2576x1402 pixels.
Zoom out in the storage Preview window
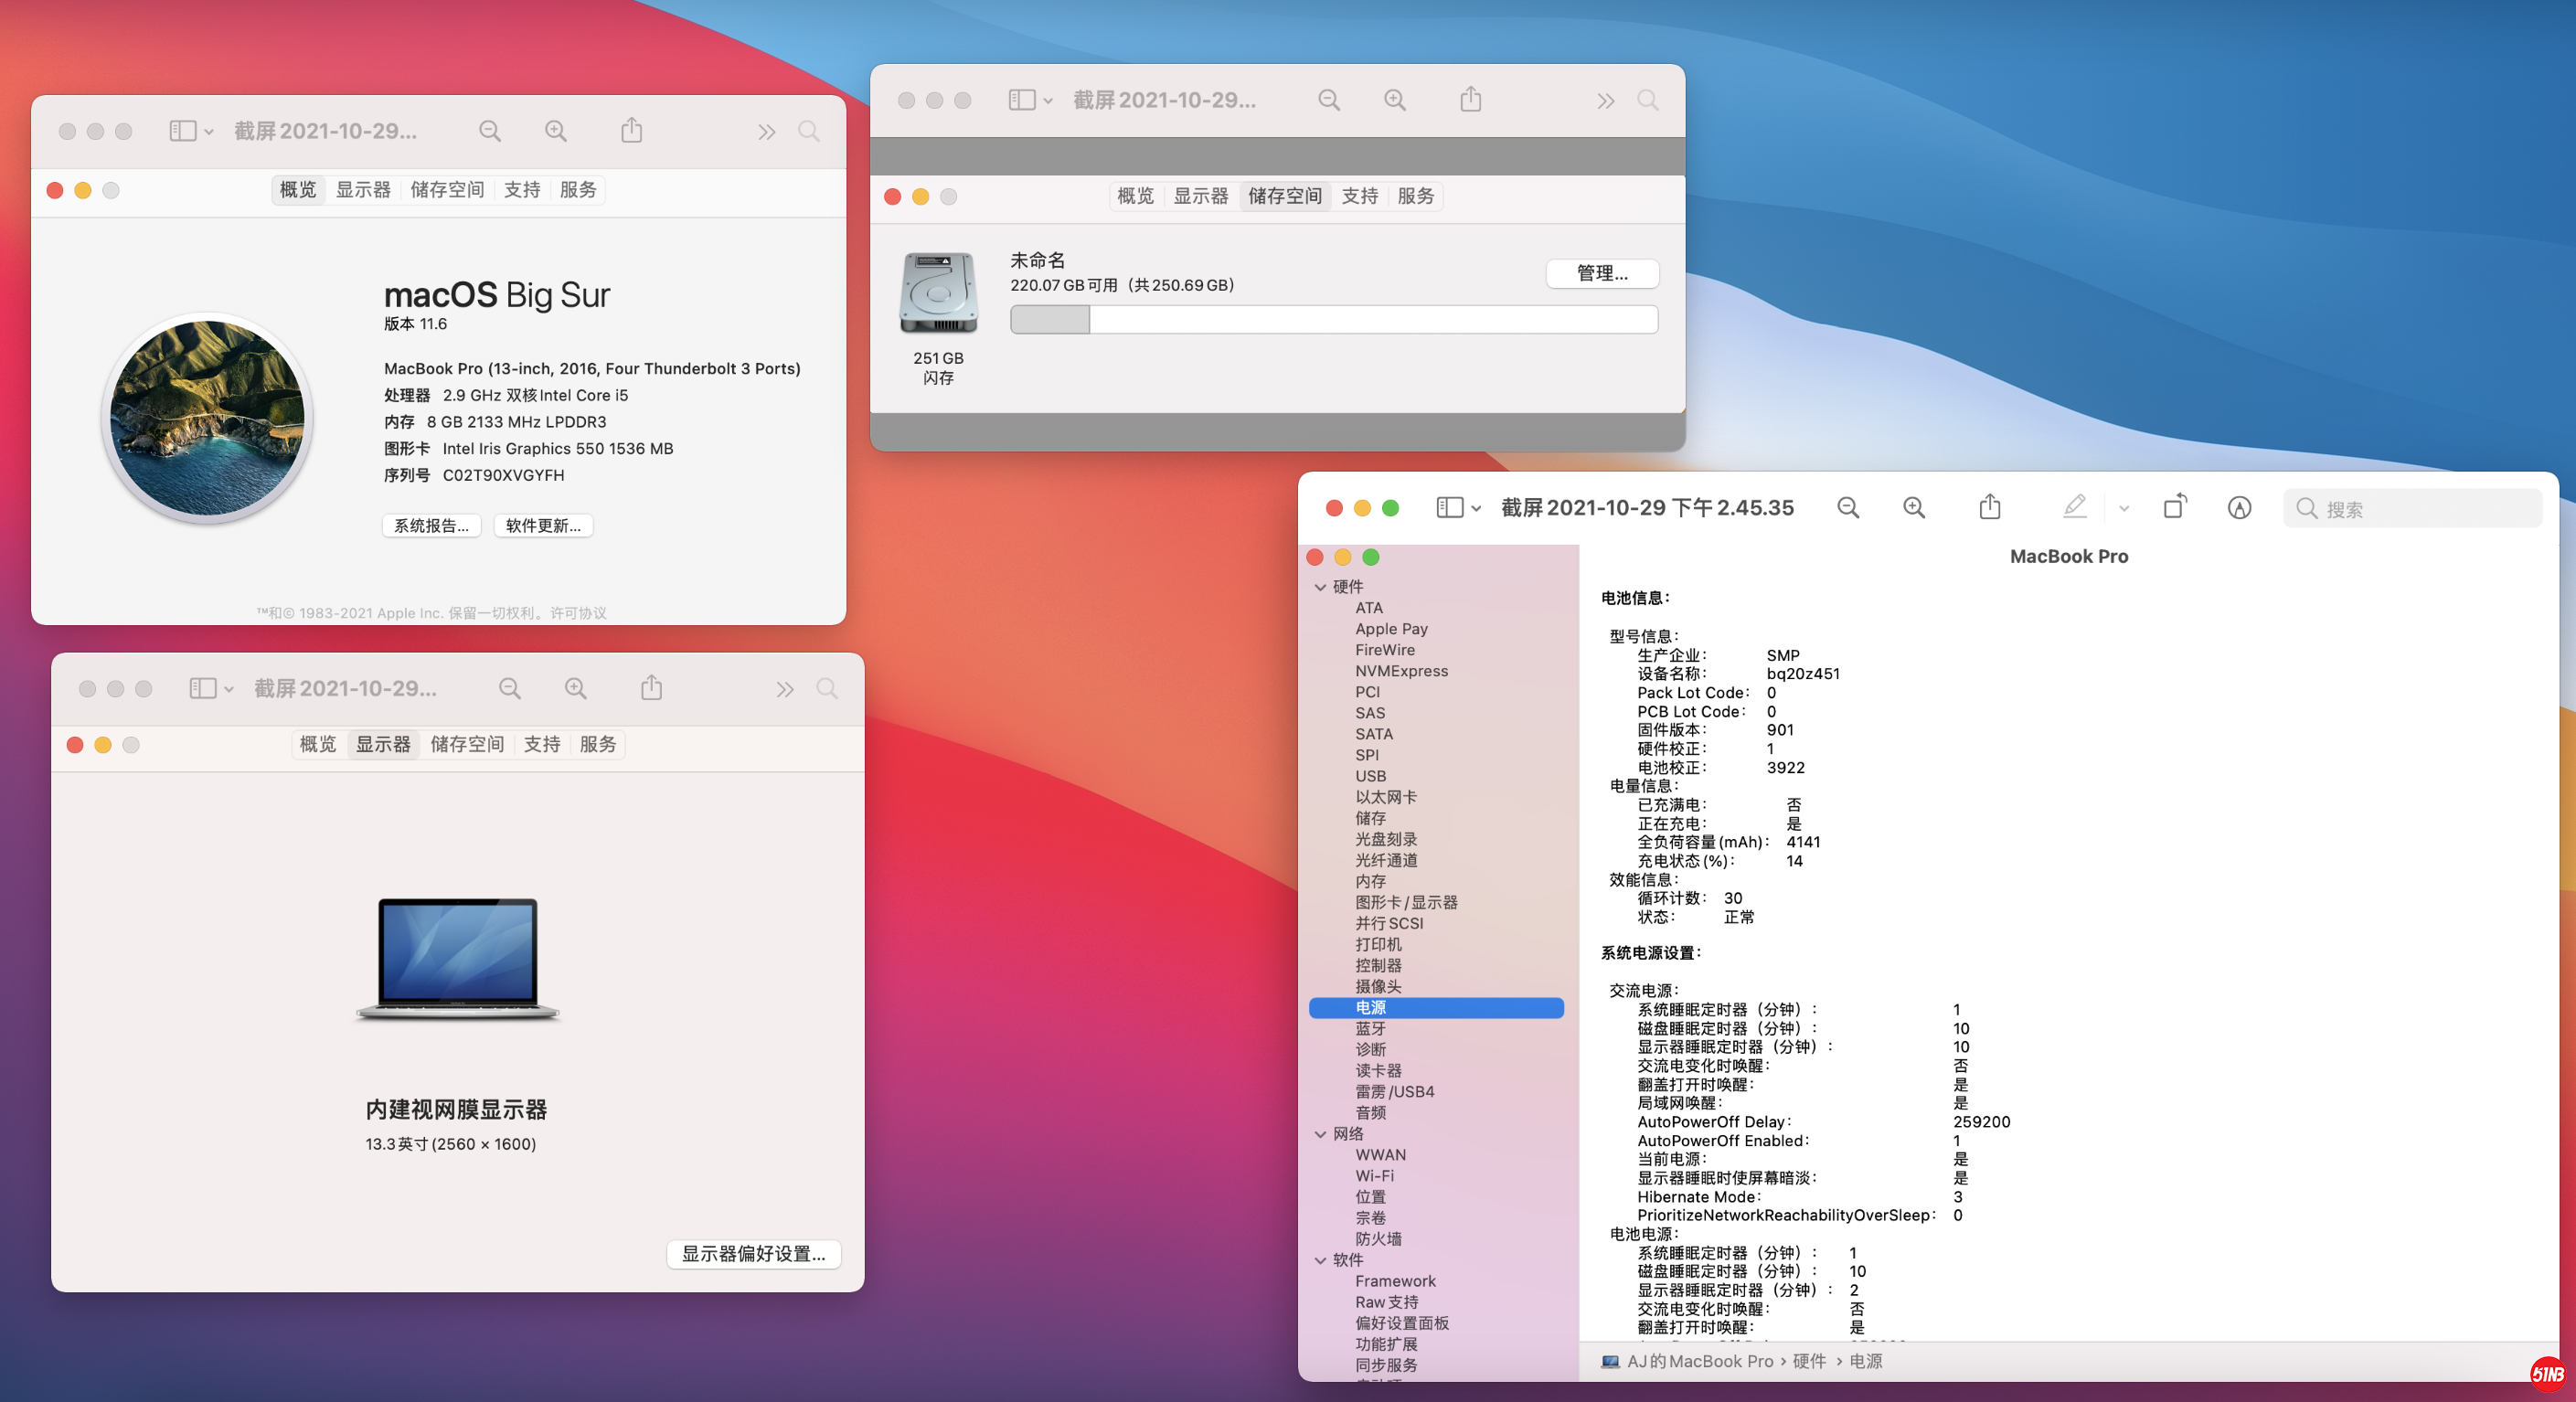click(1329, 100)
